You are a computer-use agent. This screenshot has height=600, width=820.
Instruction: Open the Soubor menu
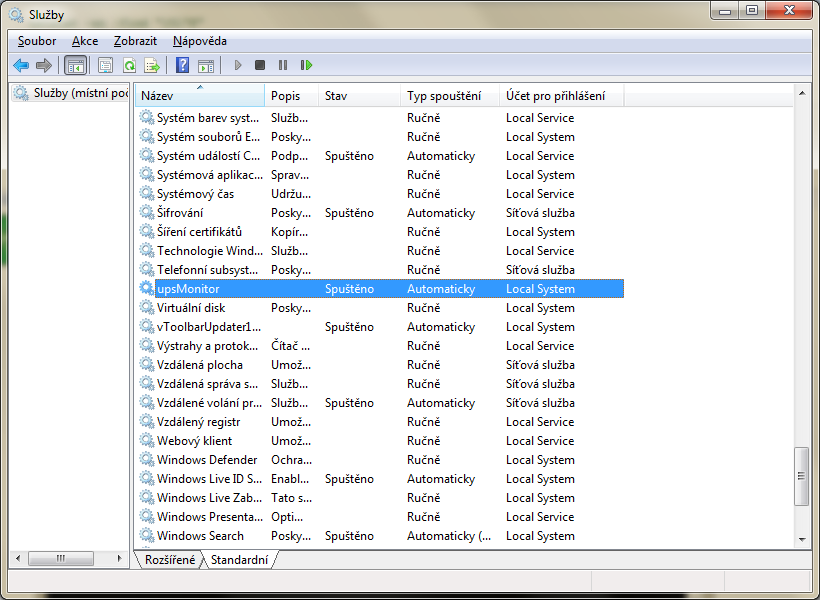coord(37,41)
